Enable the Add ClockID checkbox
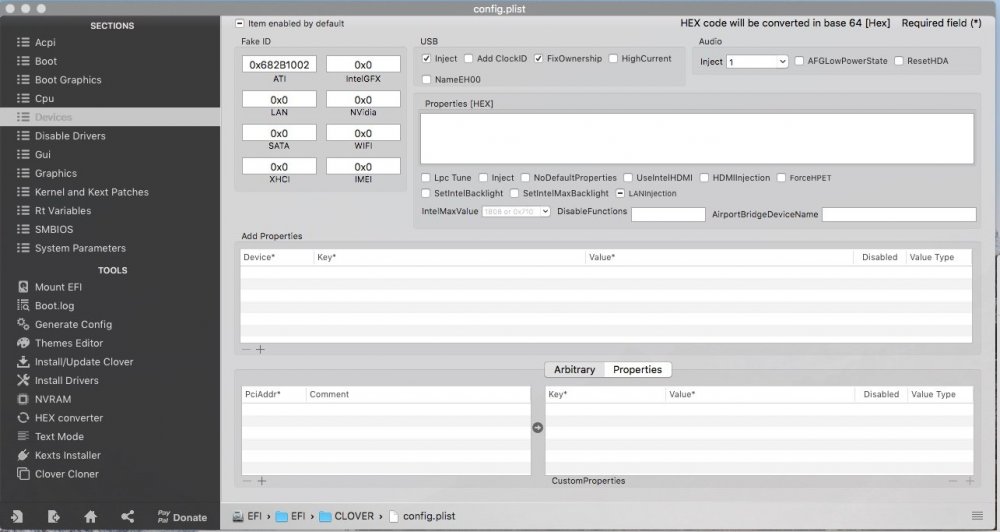 coord(468,59)
